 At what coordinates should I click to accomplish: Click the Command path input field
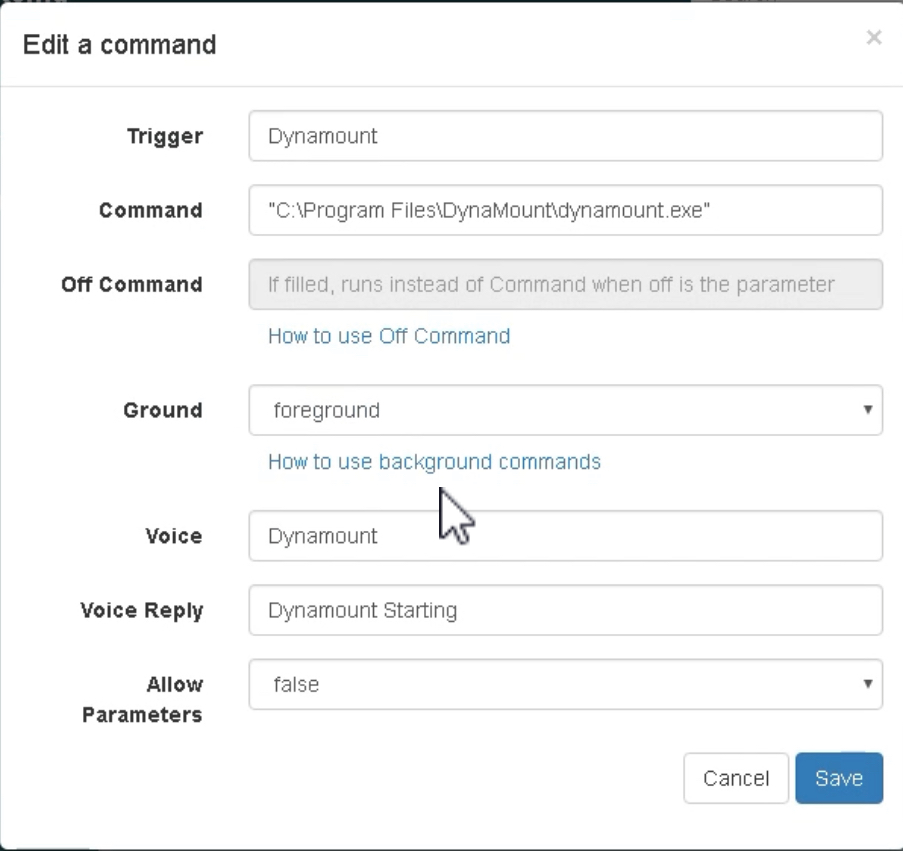(566, 210)
